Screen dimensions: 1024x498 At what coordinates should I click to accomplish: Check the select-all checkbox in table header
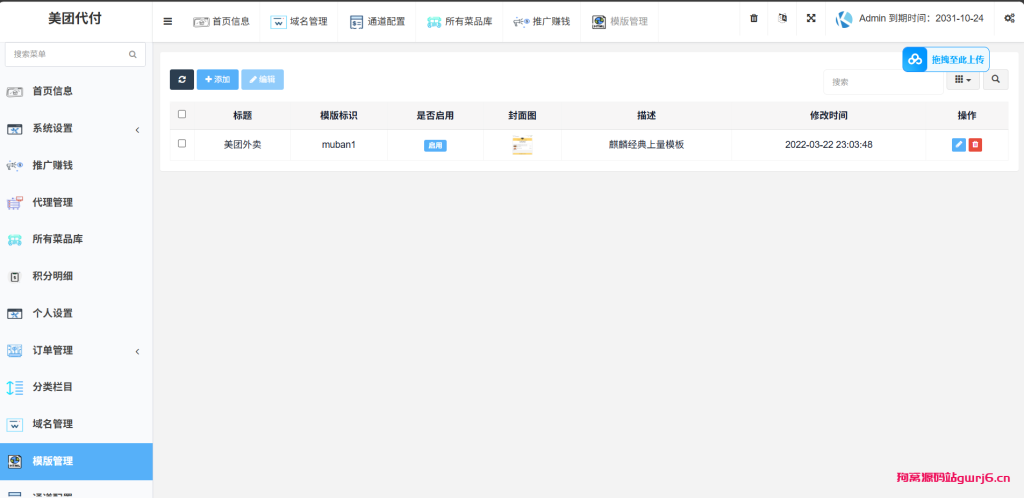click(182, 114)
